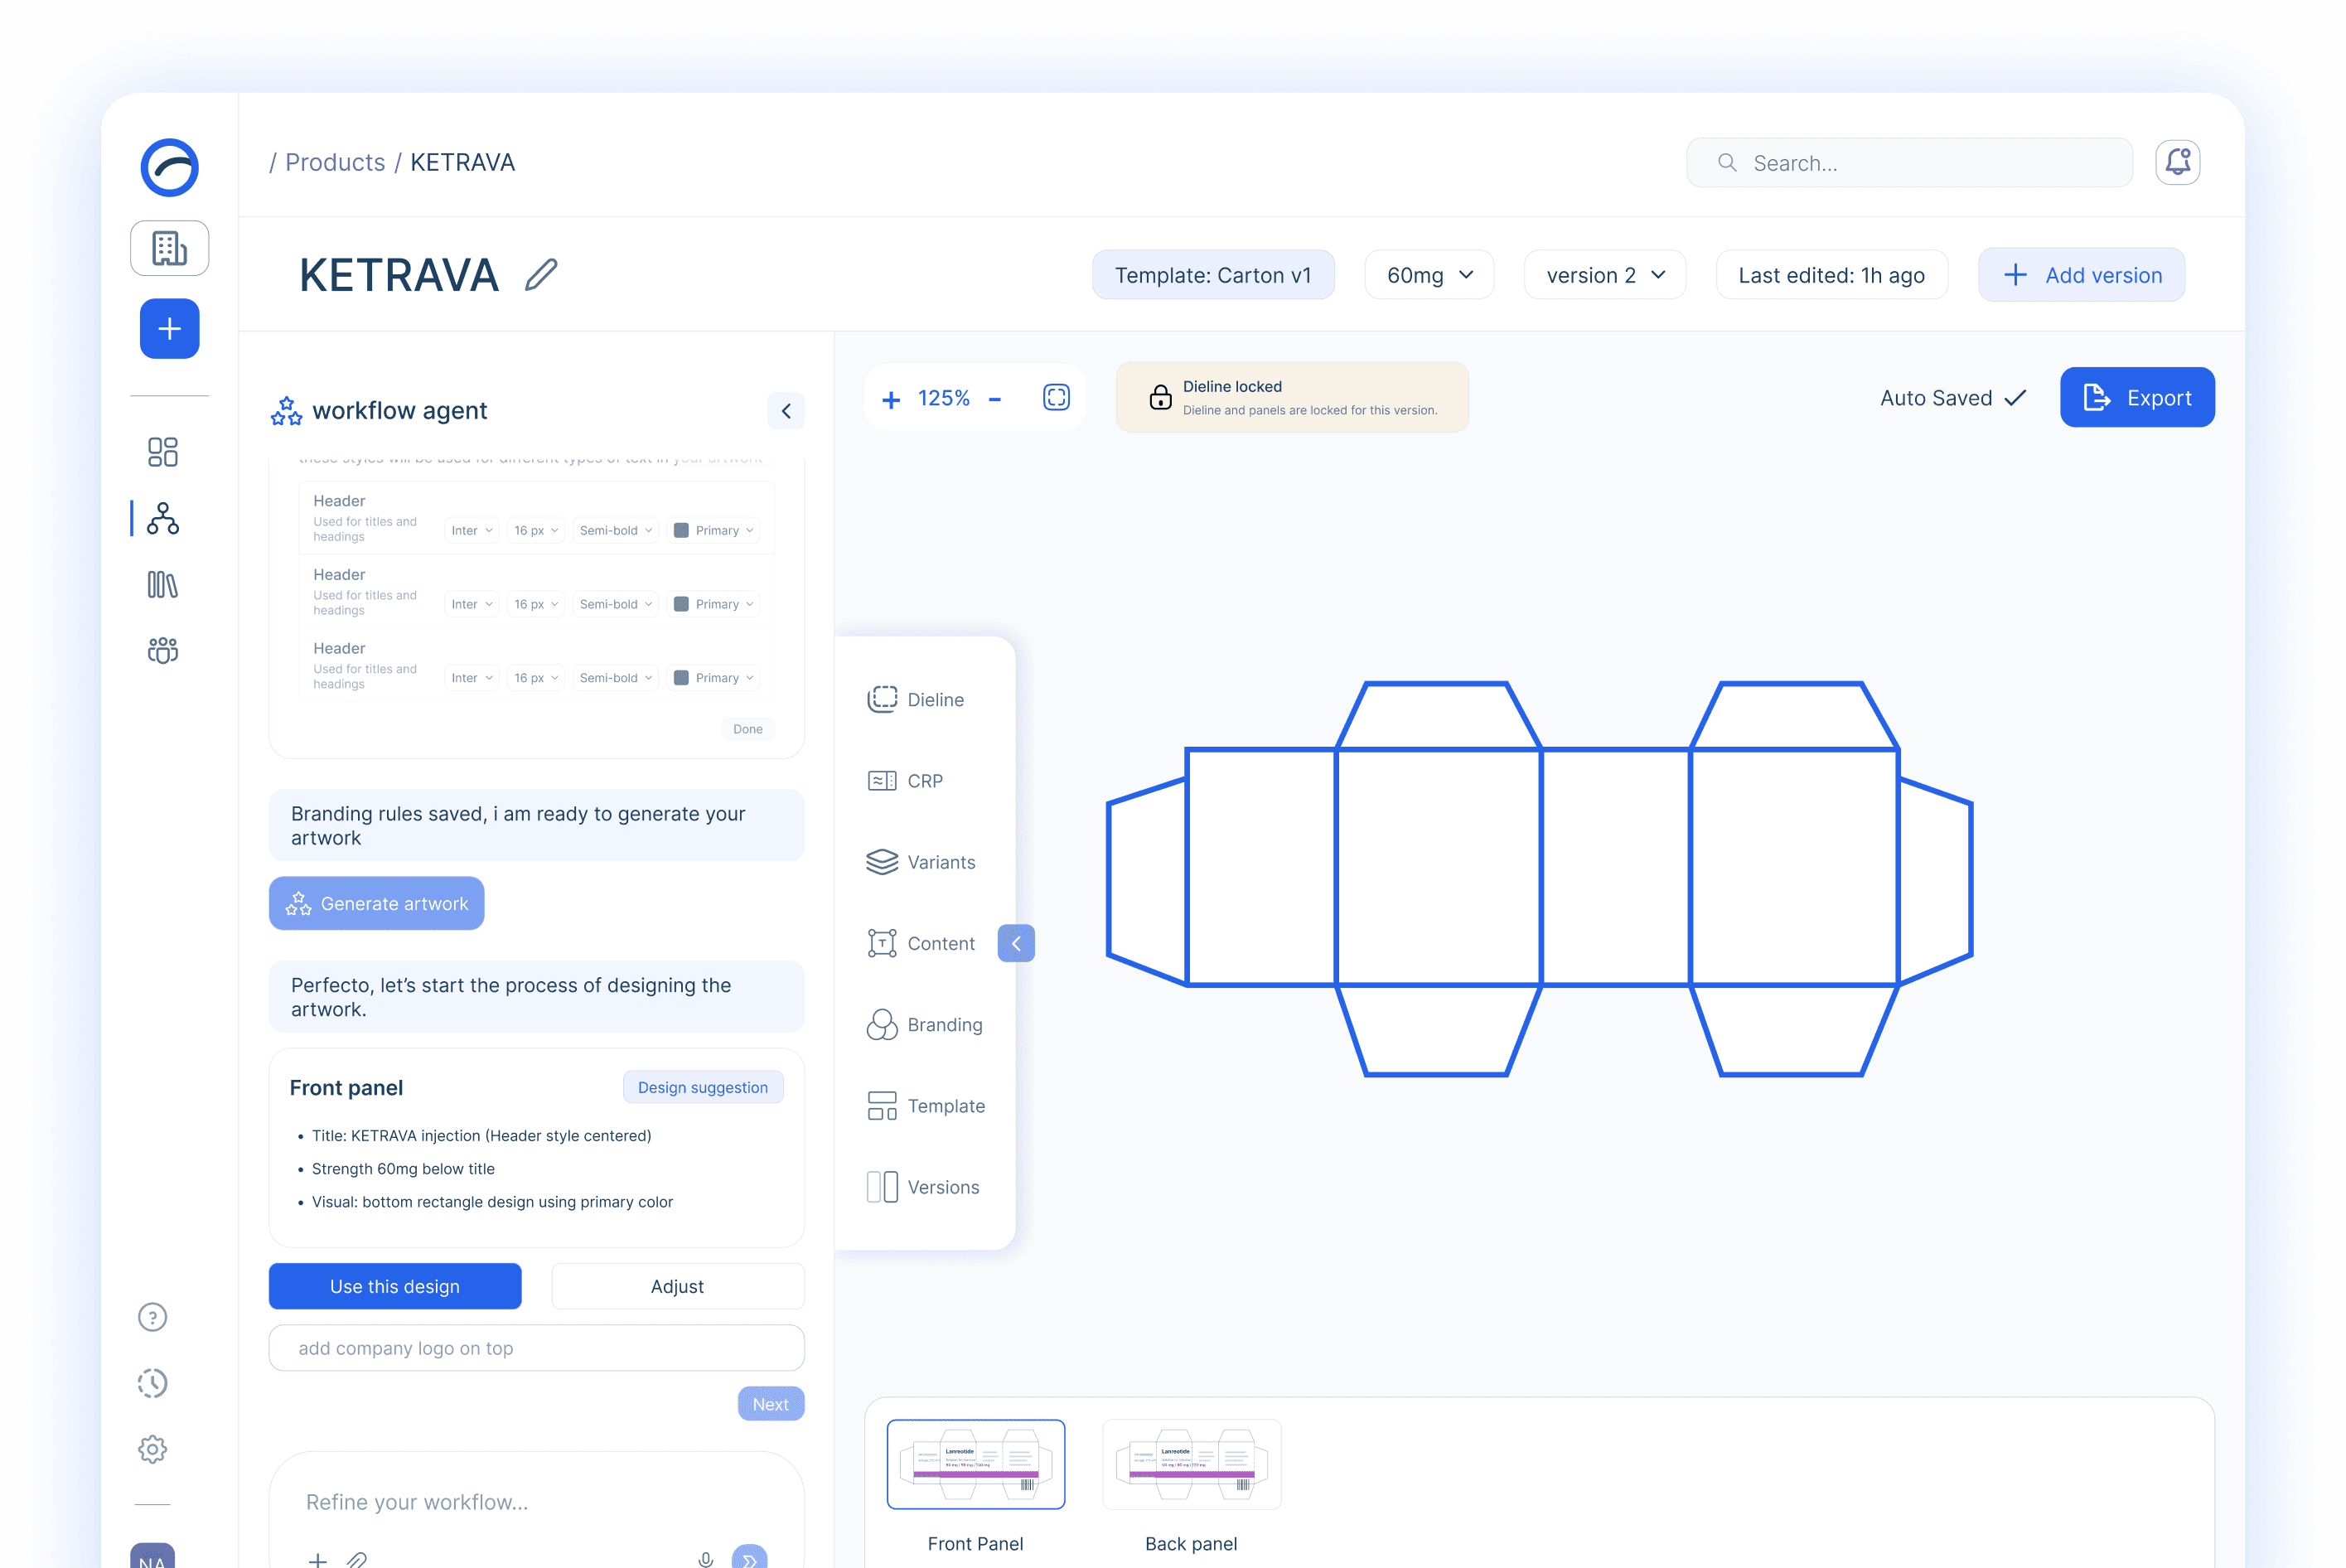Image resolution: width=2346 pixels, height=1568 pixels.
Task: Click the 125% zoom level value
Action: coord(944,398)
